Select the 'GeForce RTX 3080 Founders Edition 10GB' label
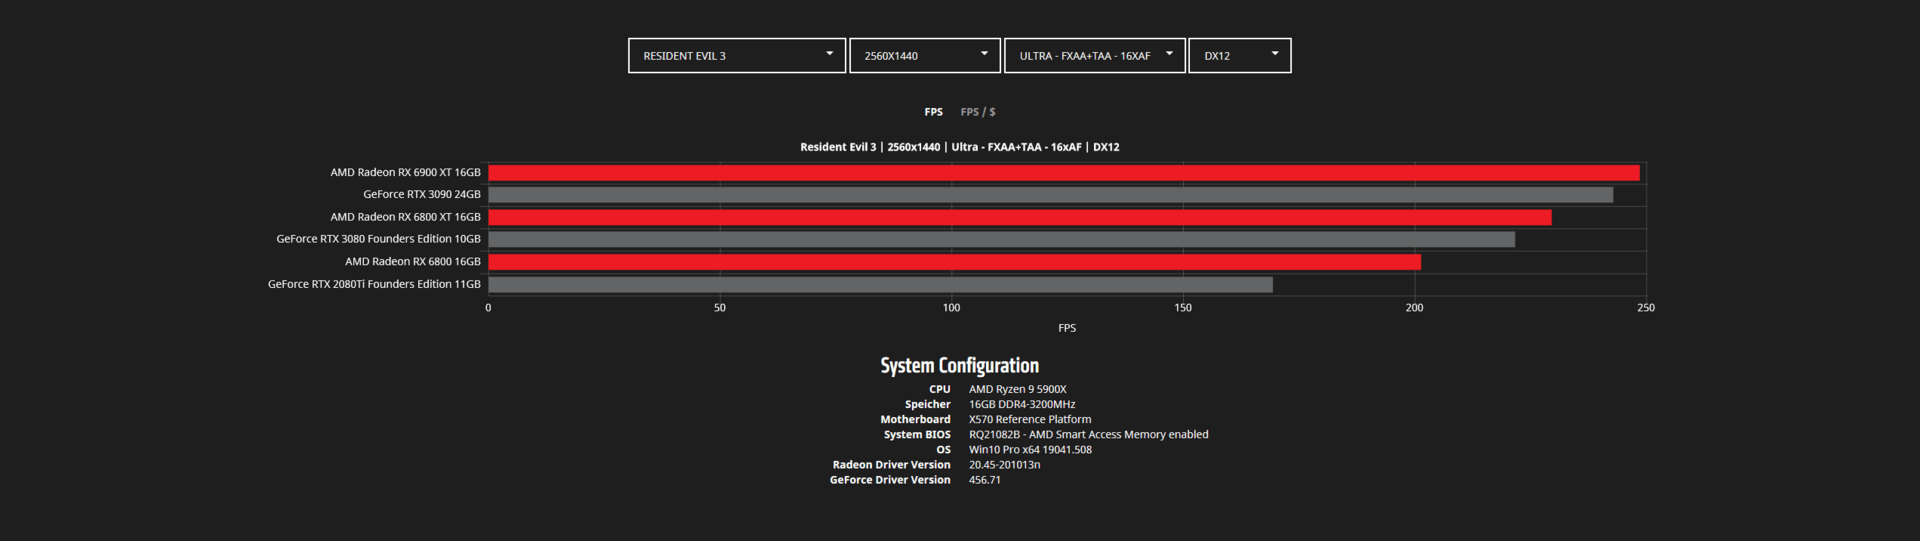Image resolution: width=1920 pixels, height=541 pixels. pyautogui.click(x=378, y=239)
